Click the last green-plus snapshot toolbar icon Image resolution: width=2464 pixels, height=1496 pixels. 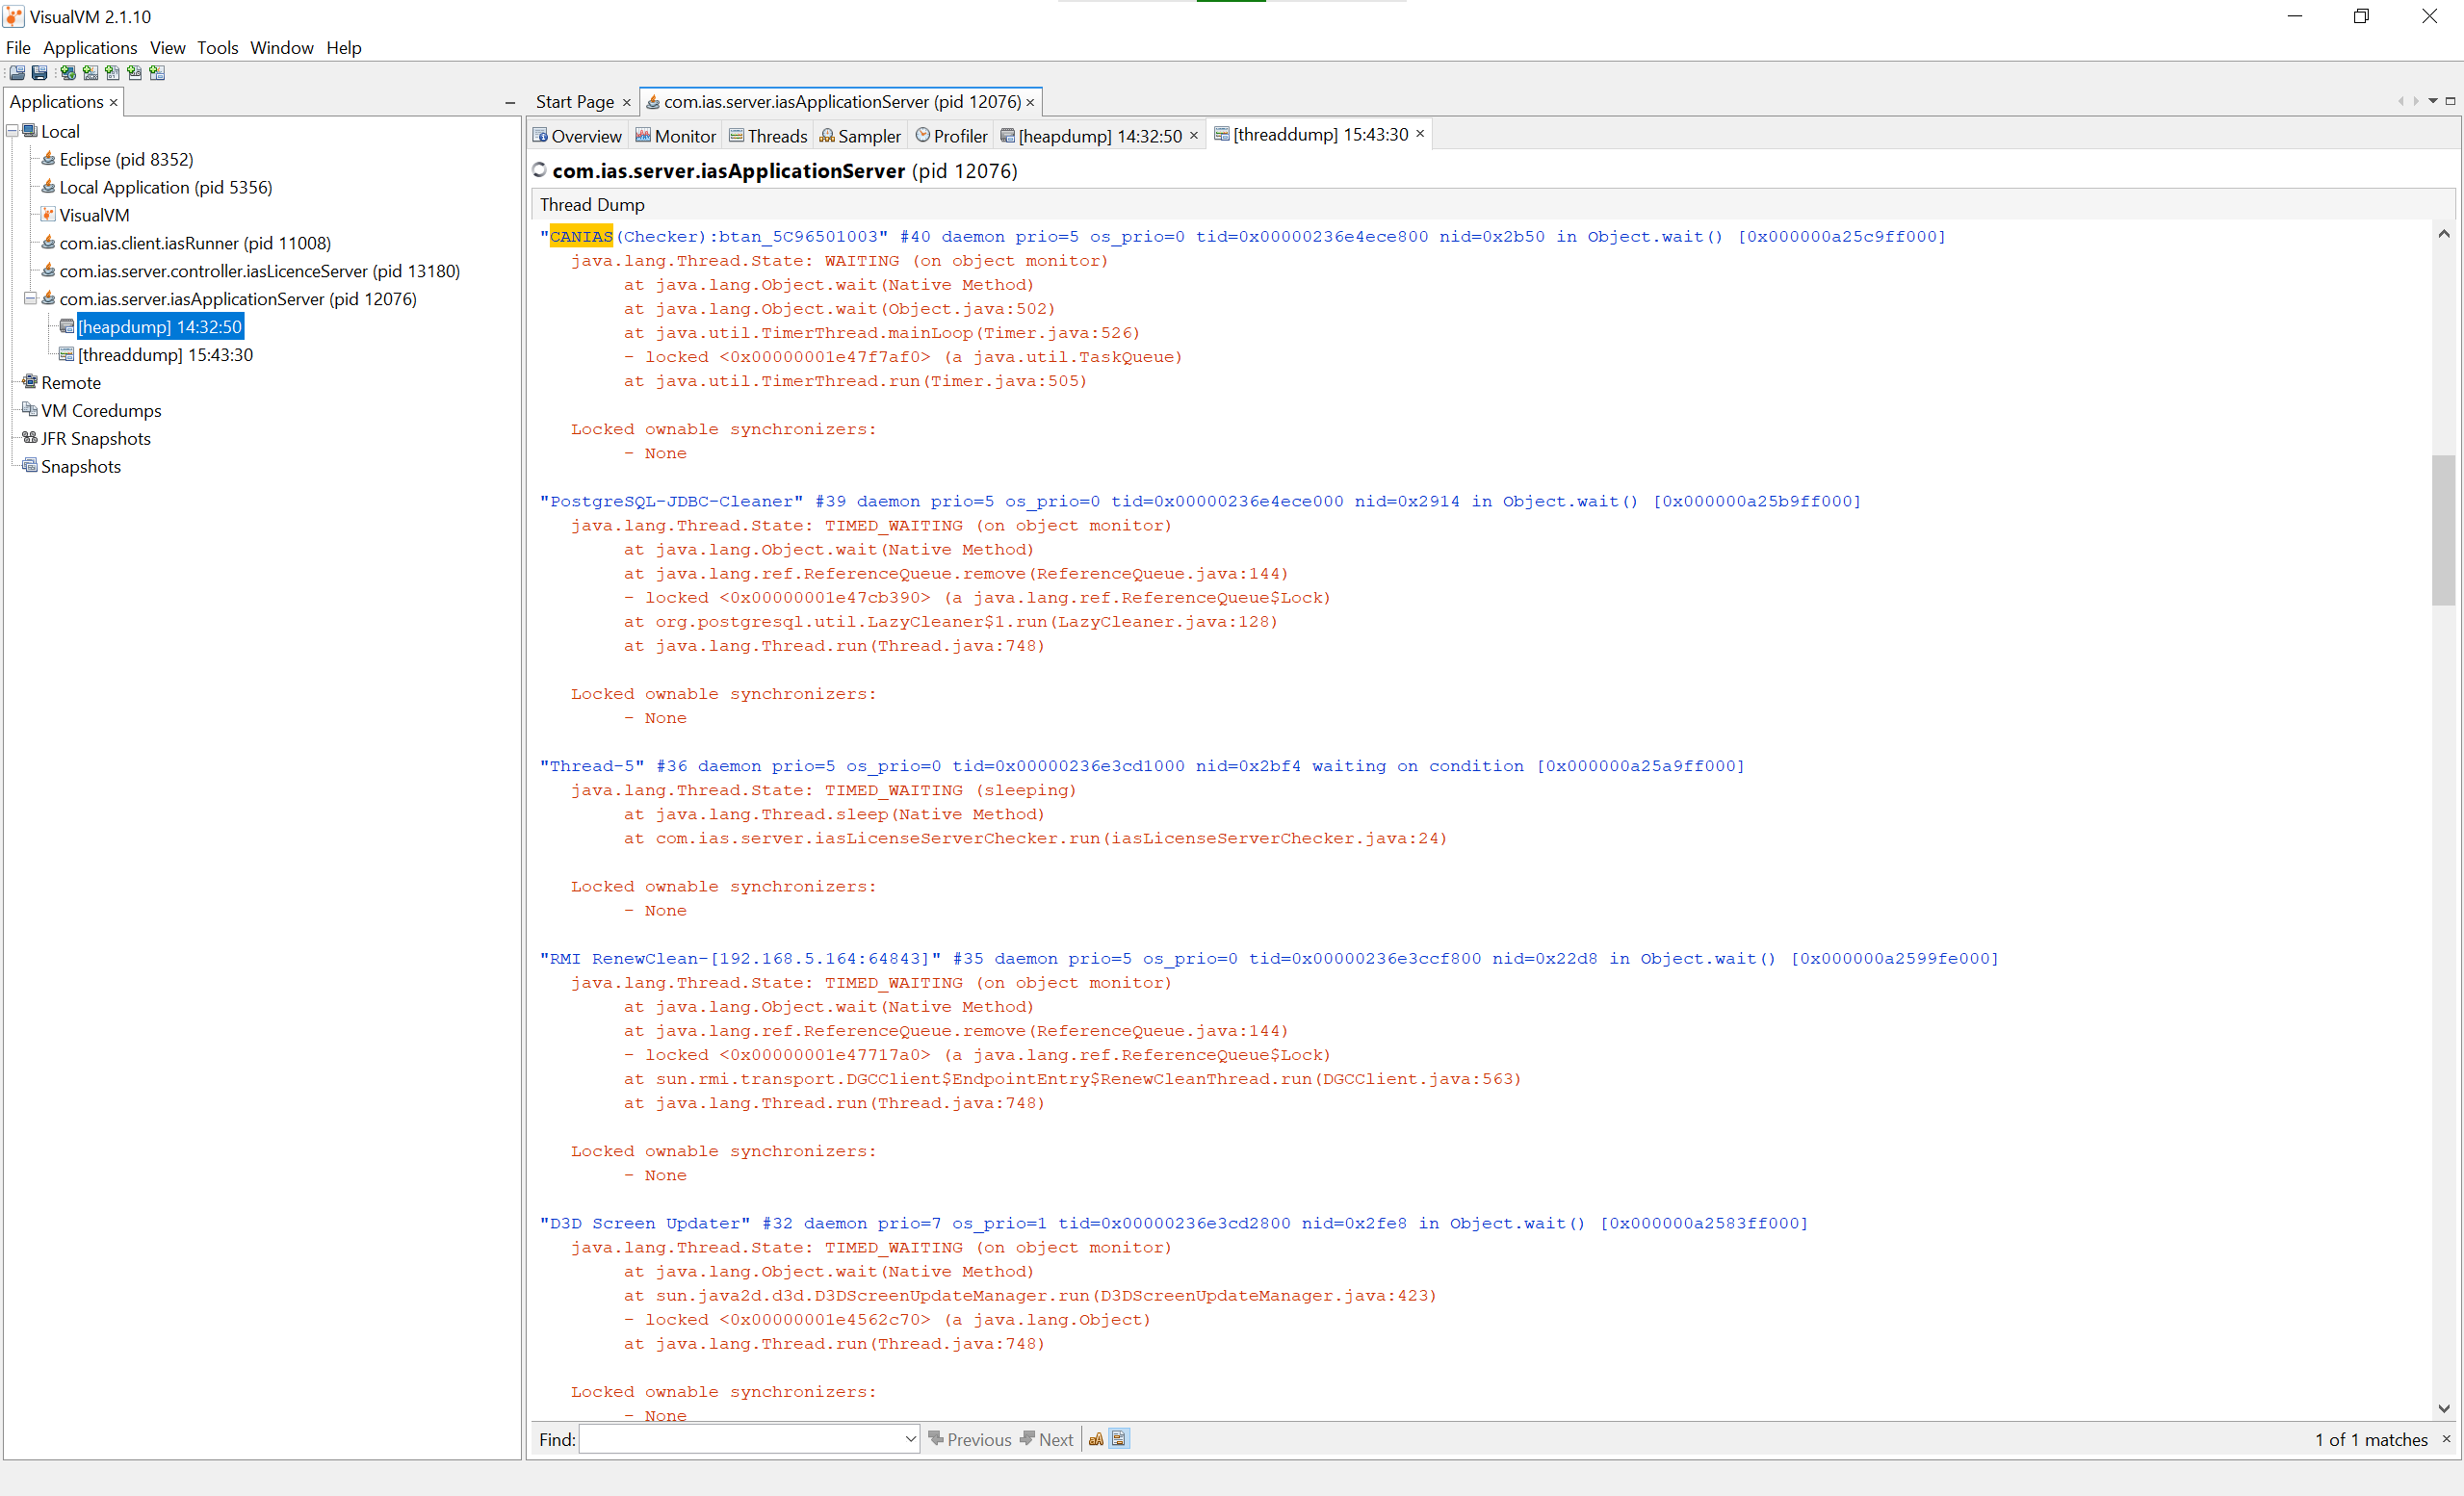pos(157,73)
